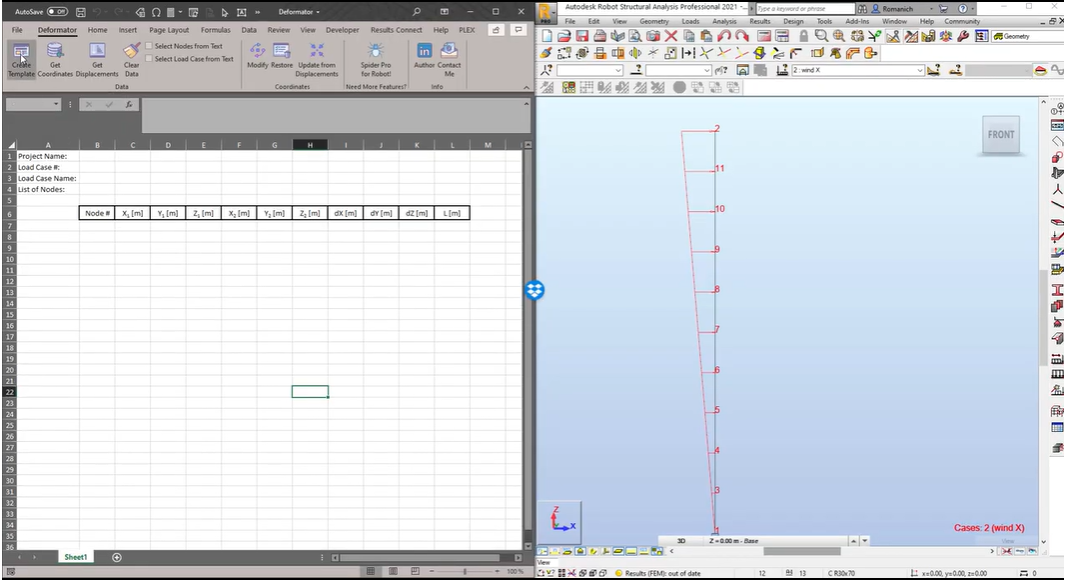Switch to Excel Home tab

pyautogui.click(x=97, y=30)
